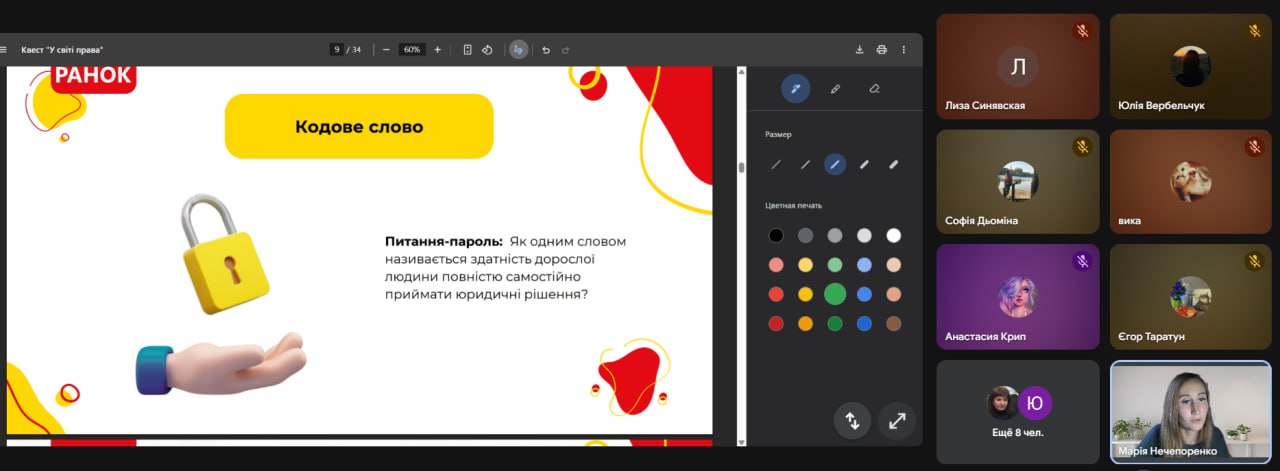The image size is (1280, 471).
Task: Select the highlighter tool in the annotation panel
Action: click(835, 89)
